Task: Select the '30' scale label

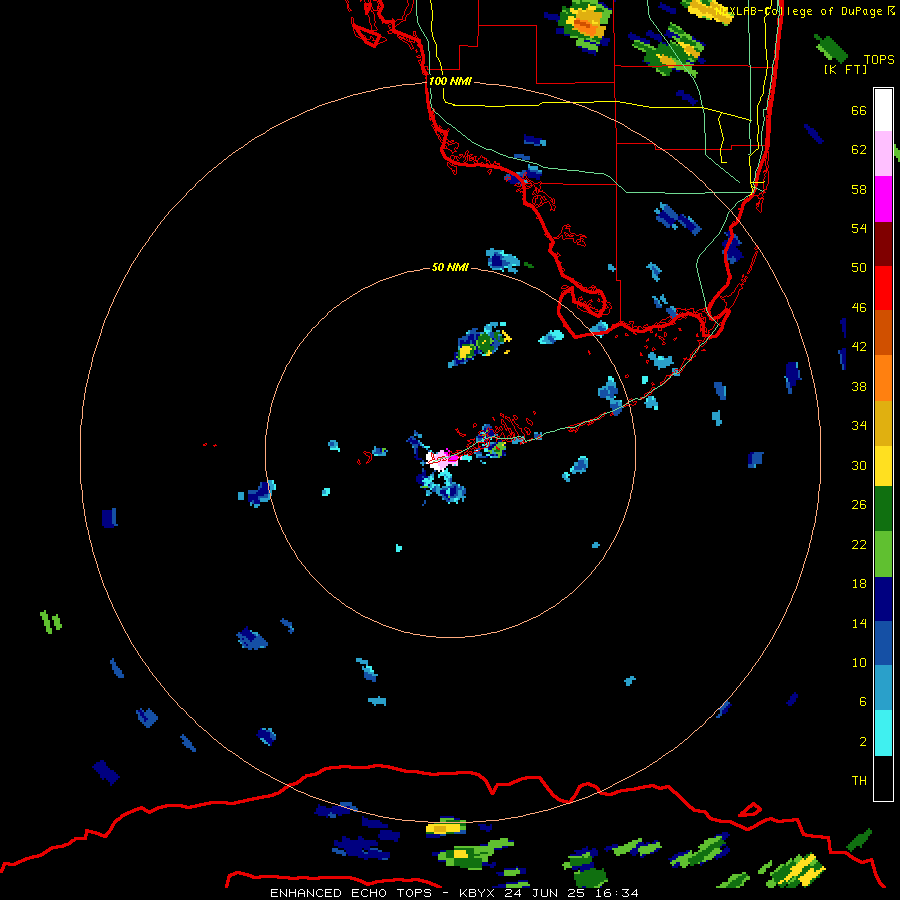Action: click(859, 465)
